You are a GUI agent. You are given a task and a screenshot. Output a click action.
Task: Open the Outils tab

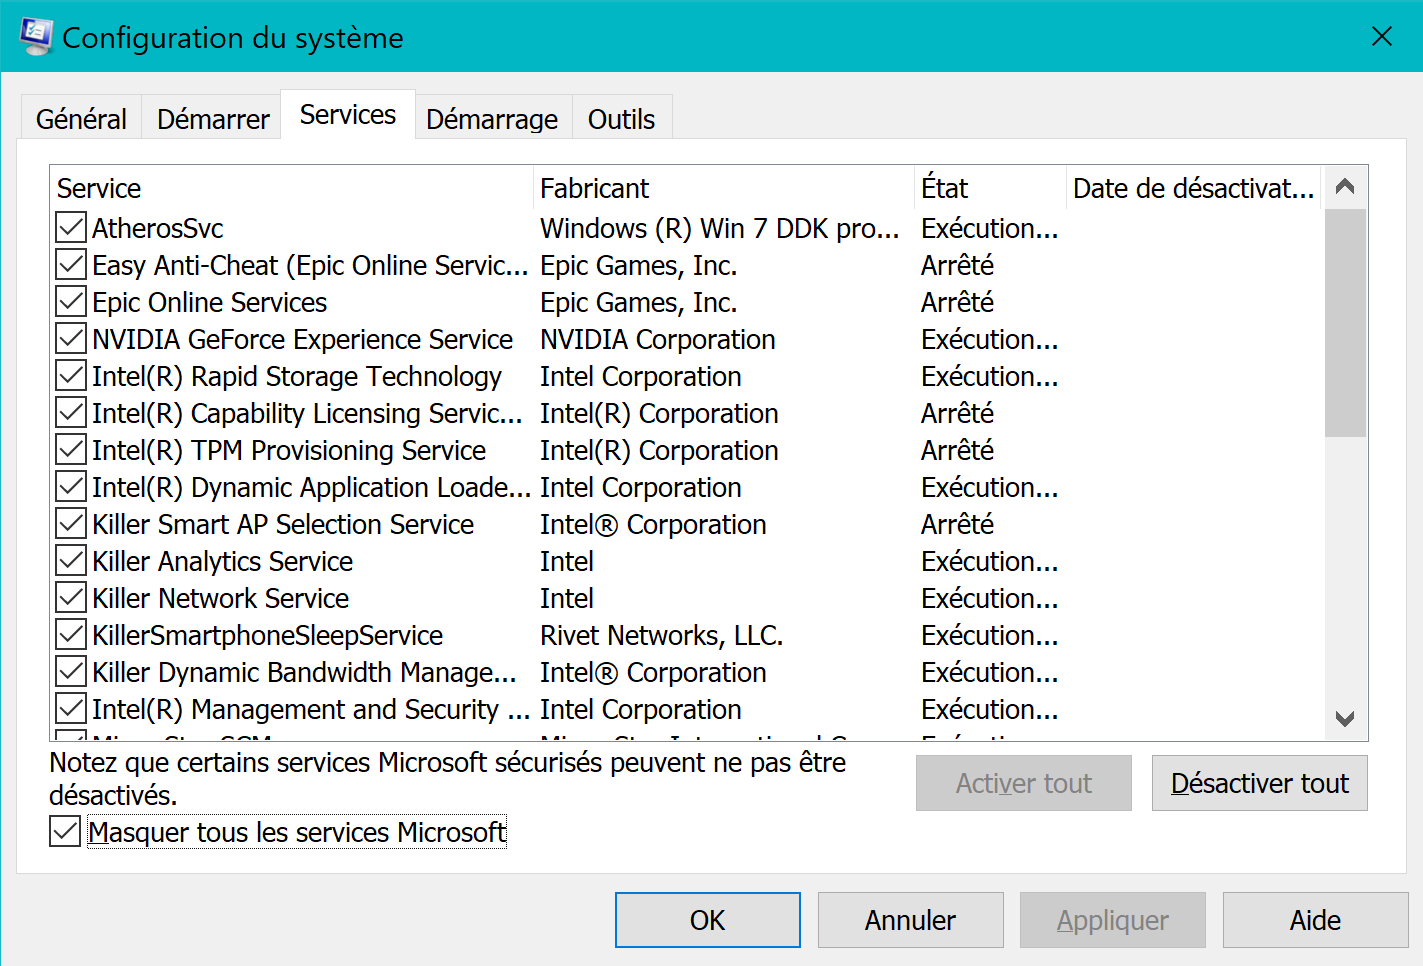pyautogui.click(x=621, y=119)
